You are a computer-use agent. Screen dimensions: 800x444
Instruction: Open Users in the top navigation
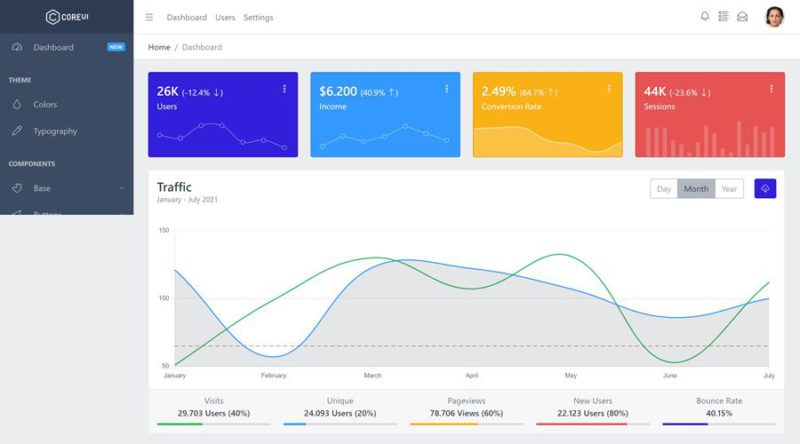coord(225,17)
